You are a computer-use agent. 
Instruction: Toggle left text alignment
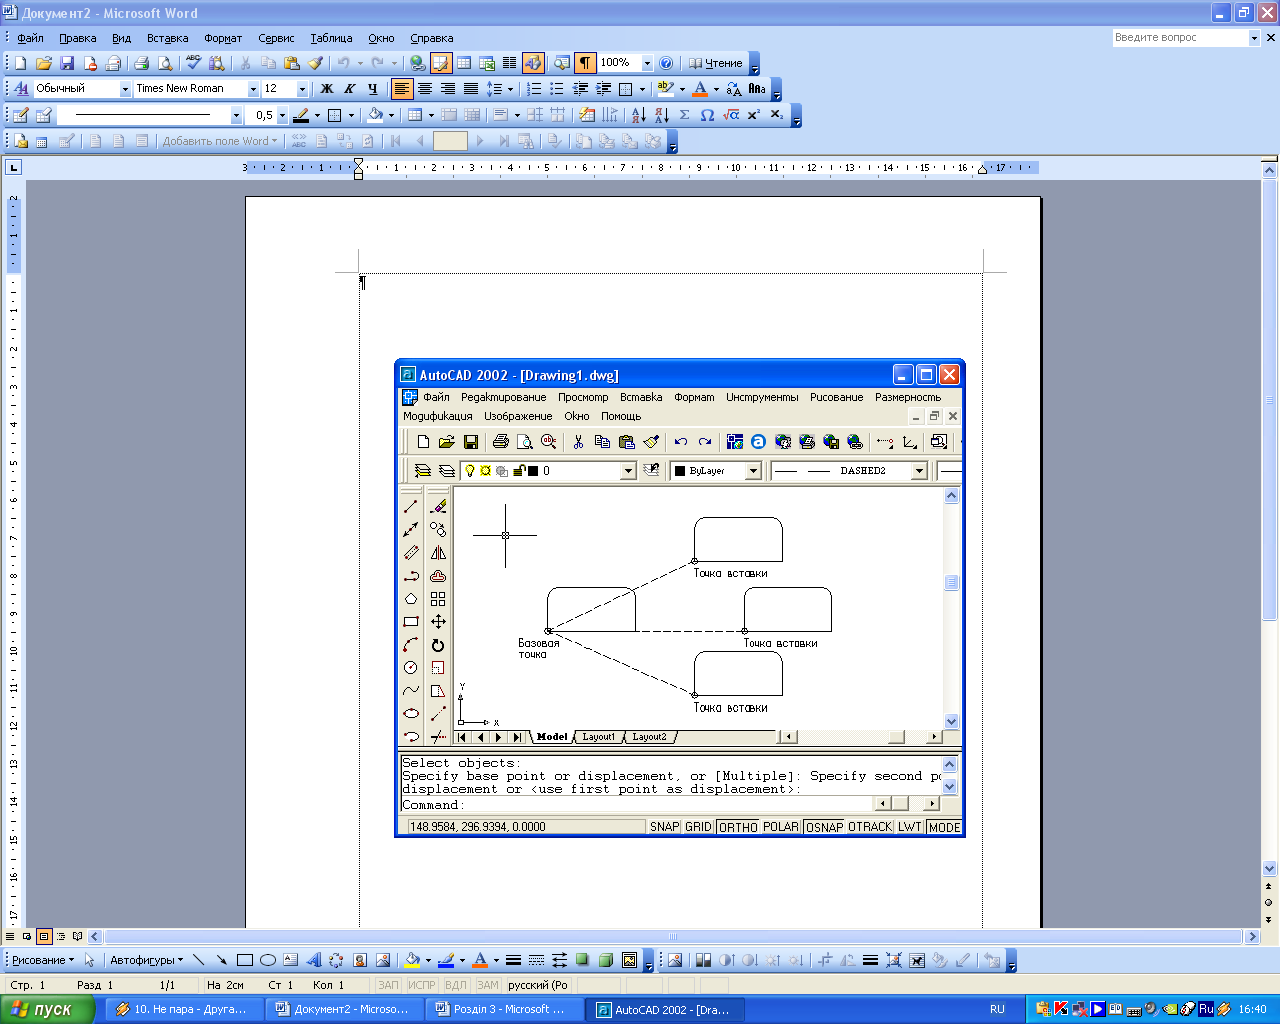click(402, 89)
